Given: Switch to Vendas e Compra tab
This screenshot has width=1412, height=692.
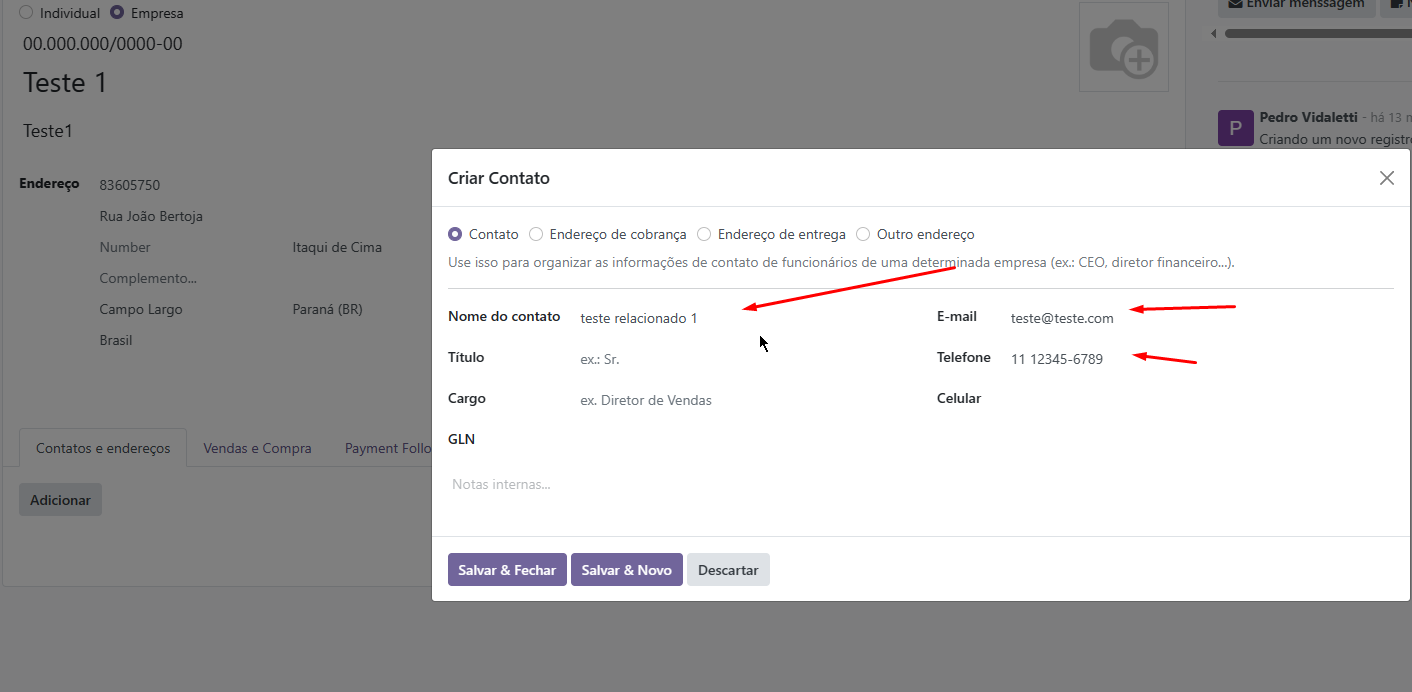Looking at the screenshot, I should point(257,448).
